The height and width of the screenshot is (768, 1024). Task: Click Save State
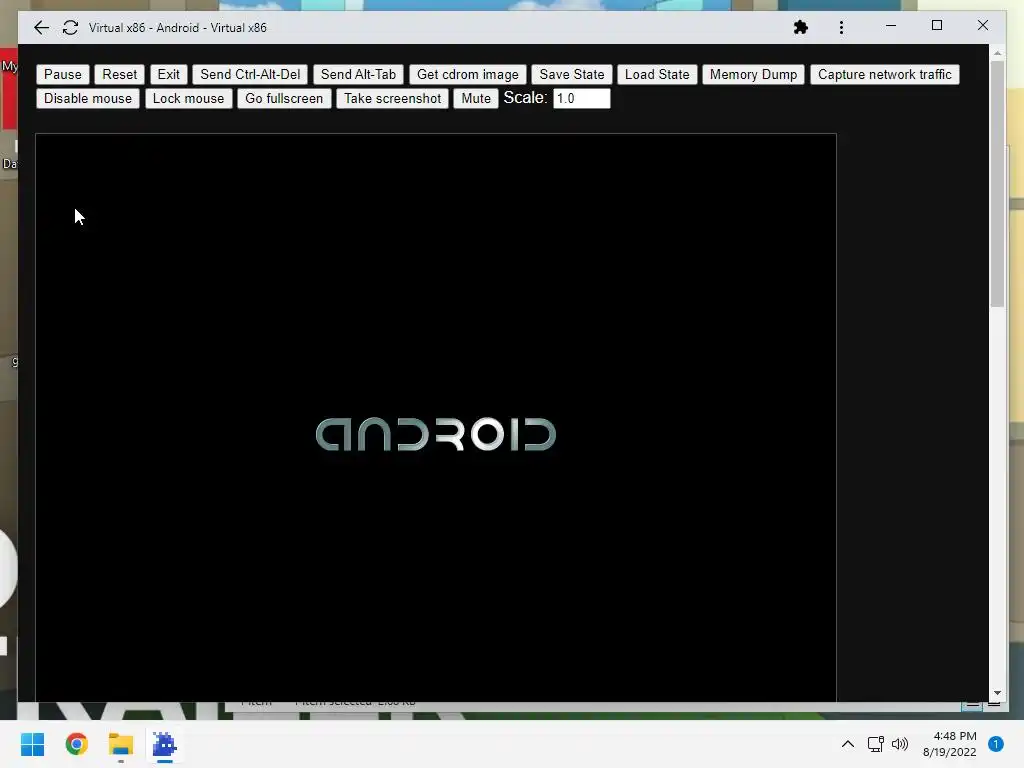572,74
